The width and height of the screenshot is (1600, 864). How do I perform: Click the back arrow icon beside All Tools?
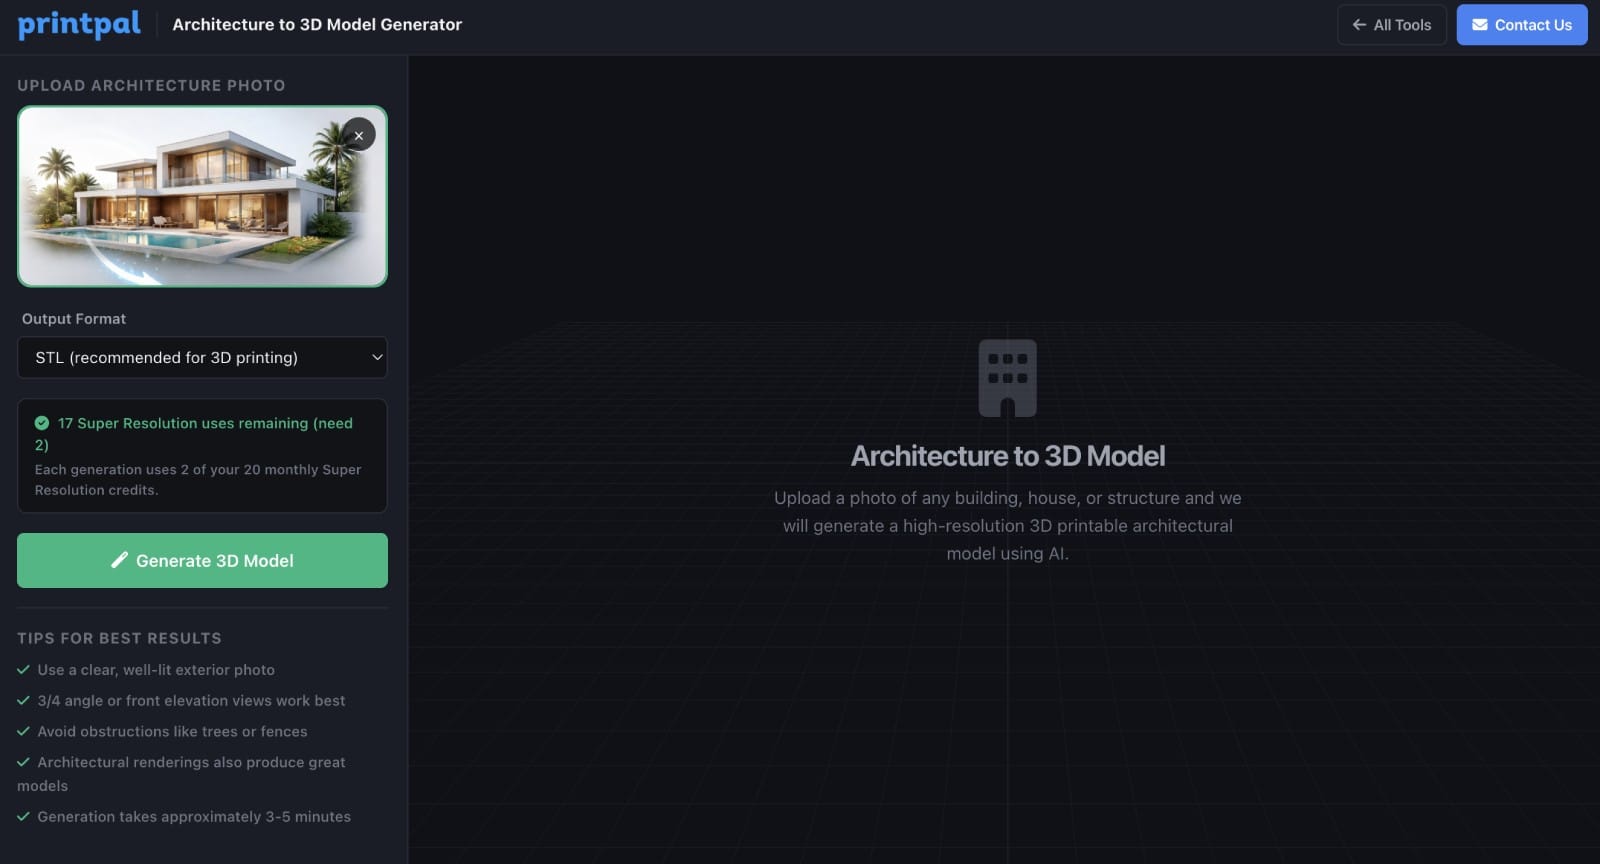(x=1359, y=25)
